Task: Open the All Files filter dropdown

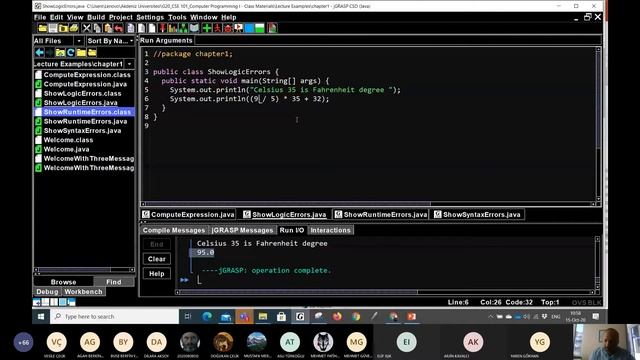Action: tap(58, 41)
